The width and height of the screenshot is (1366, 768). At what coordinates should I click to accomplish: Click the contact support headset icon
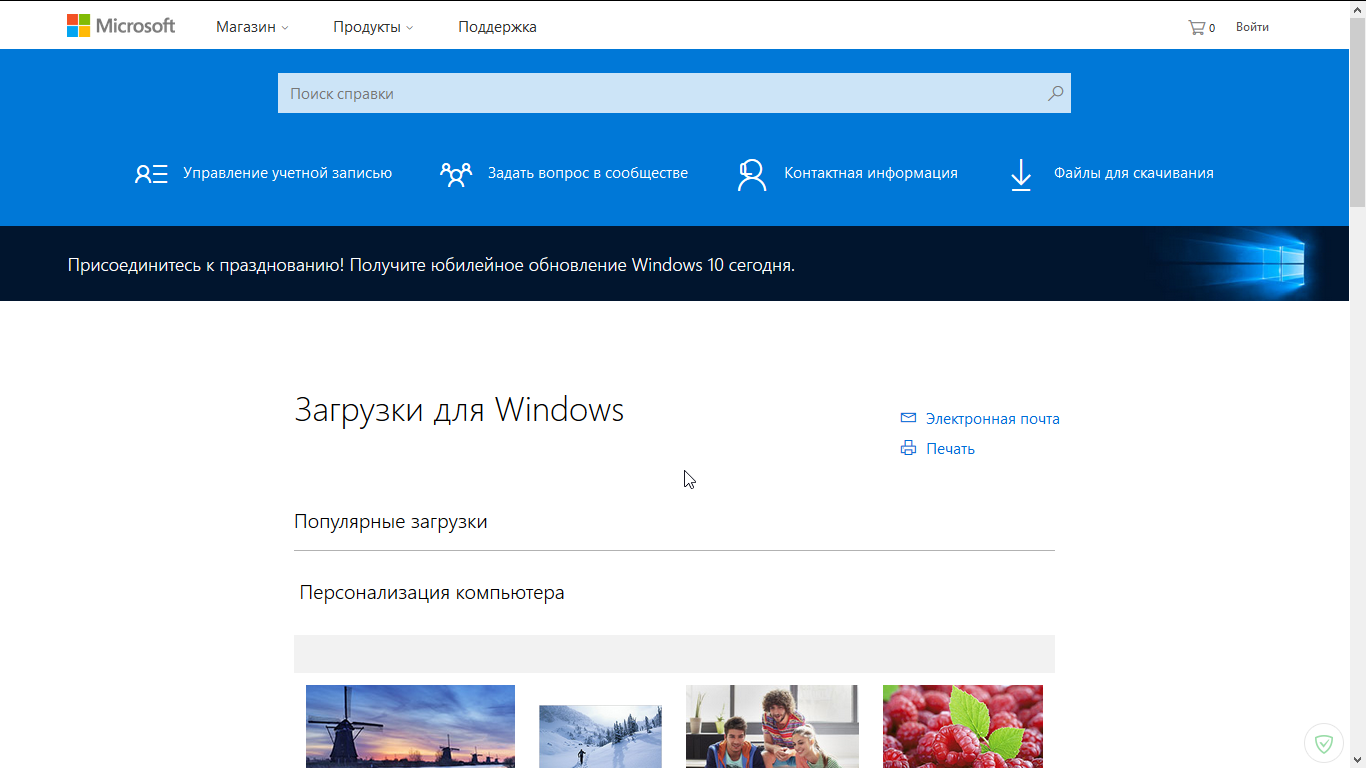click(751, 174)
